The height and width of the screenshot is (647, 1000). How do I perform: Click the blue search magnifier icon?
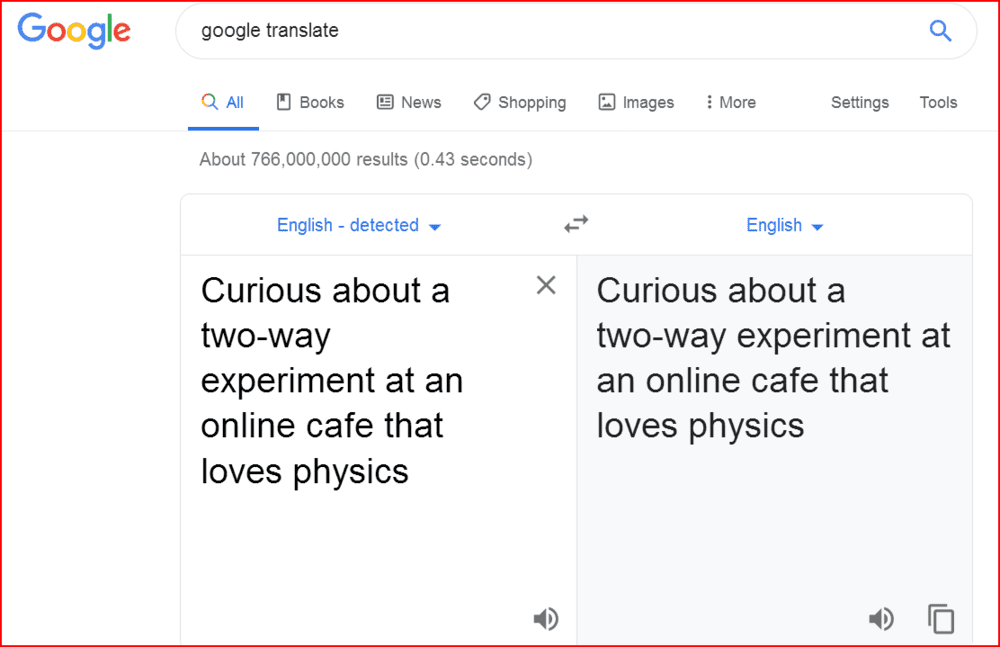tap(940, 31)
